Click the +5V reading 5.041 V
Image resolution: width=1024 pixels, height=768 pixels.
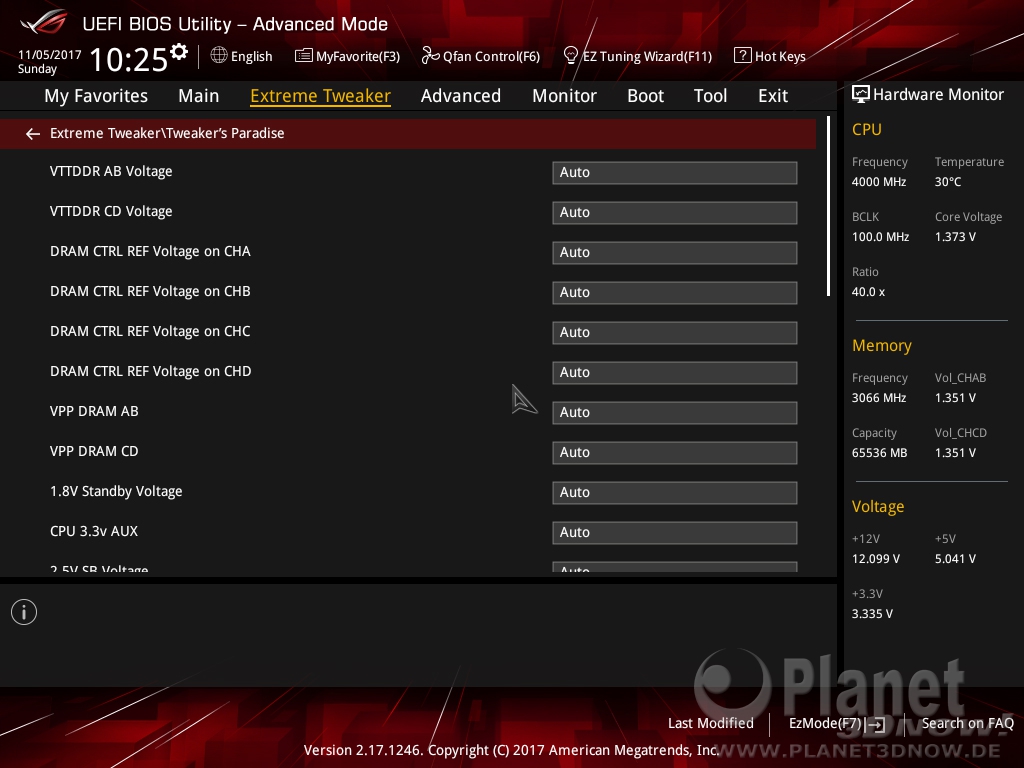coord(955,558)
